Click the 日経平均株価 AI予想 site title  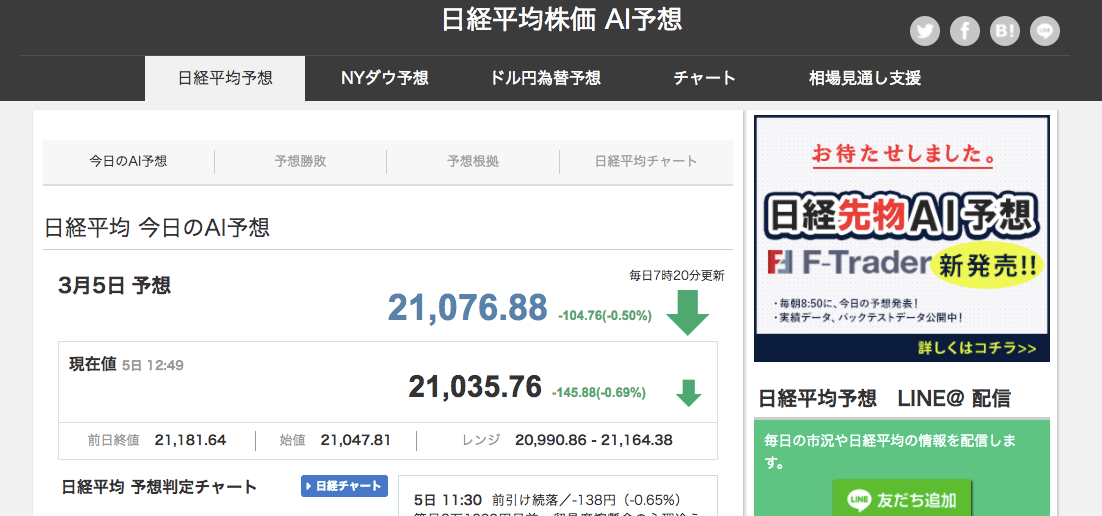[562, 20]
